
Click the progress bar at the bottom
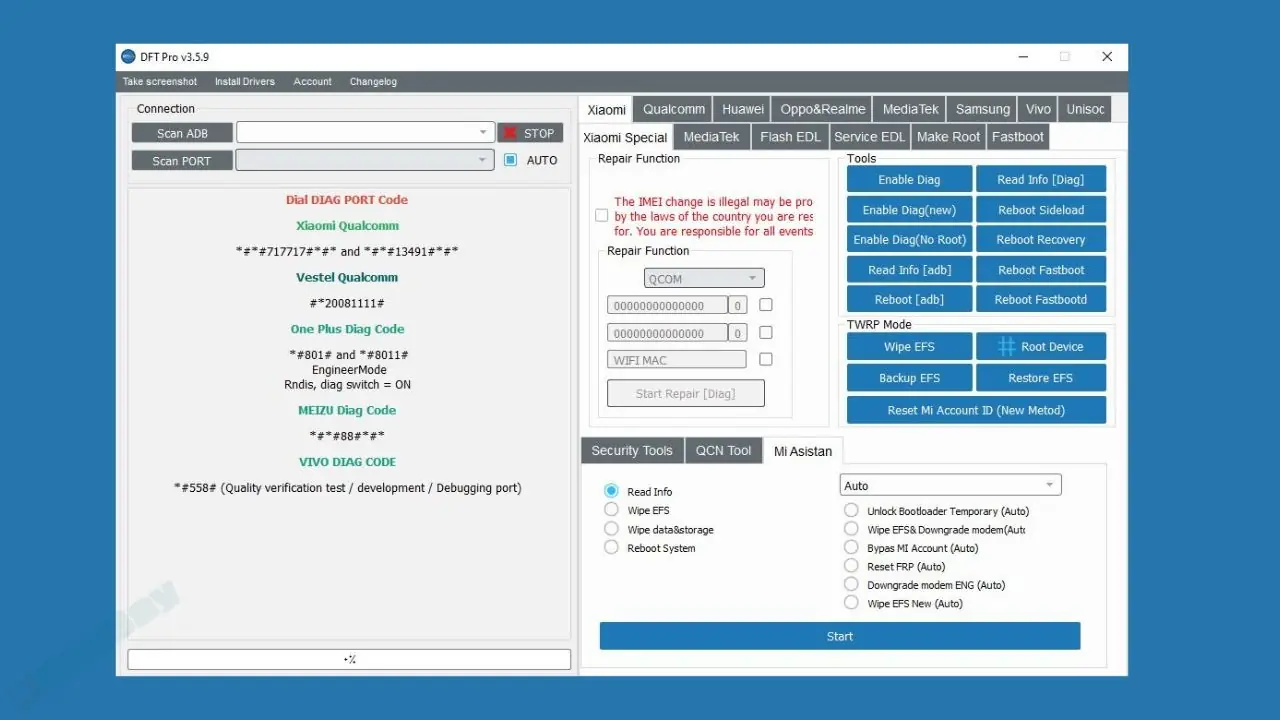coord(349,659)
